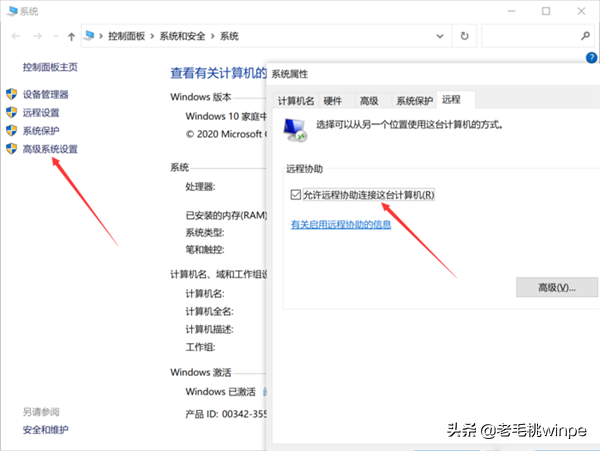Click 系统 in the breadcrumb path

[x=229, y=36]
